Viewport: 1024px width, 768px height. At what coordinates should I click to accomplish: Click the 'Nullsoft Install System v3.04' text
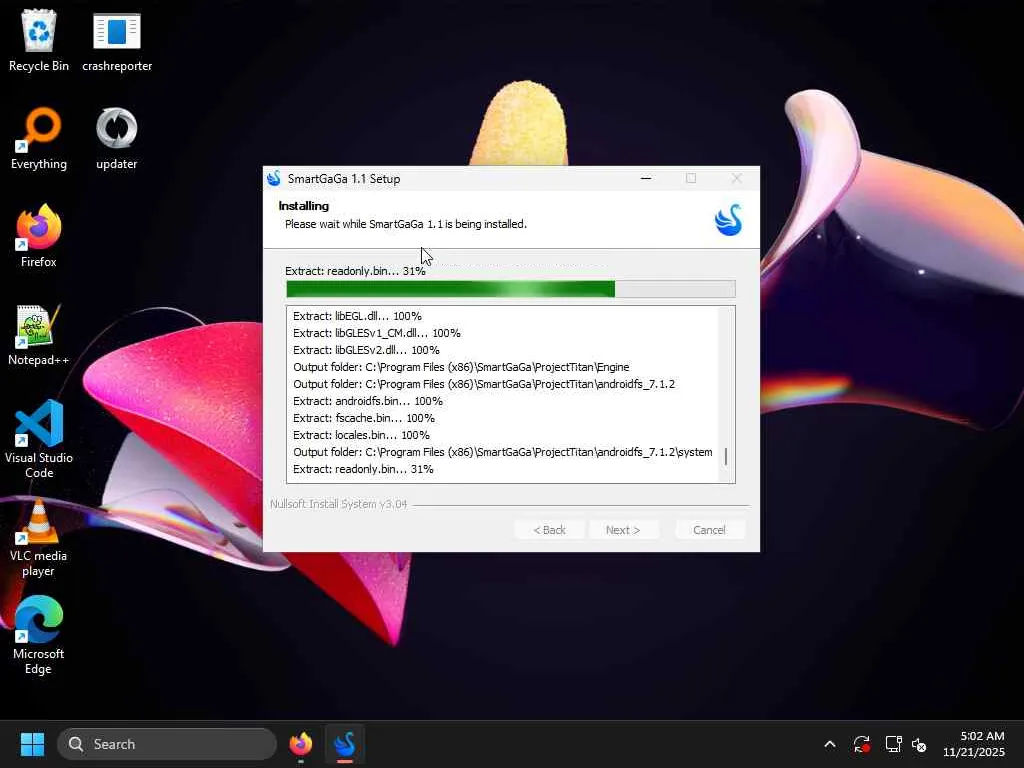(338, 504)
